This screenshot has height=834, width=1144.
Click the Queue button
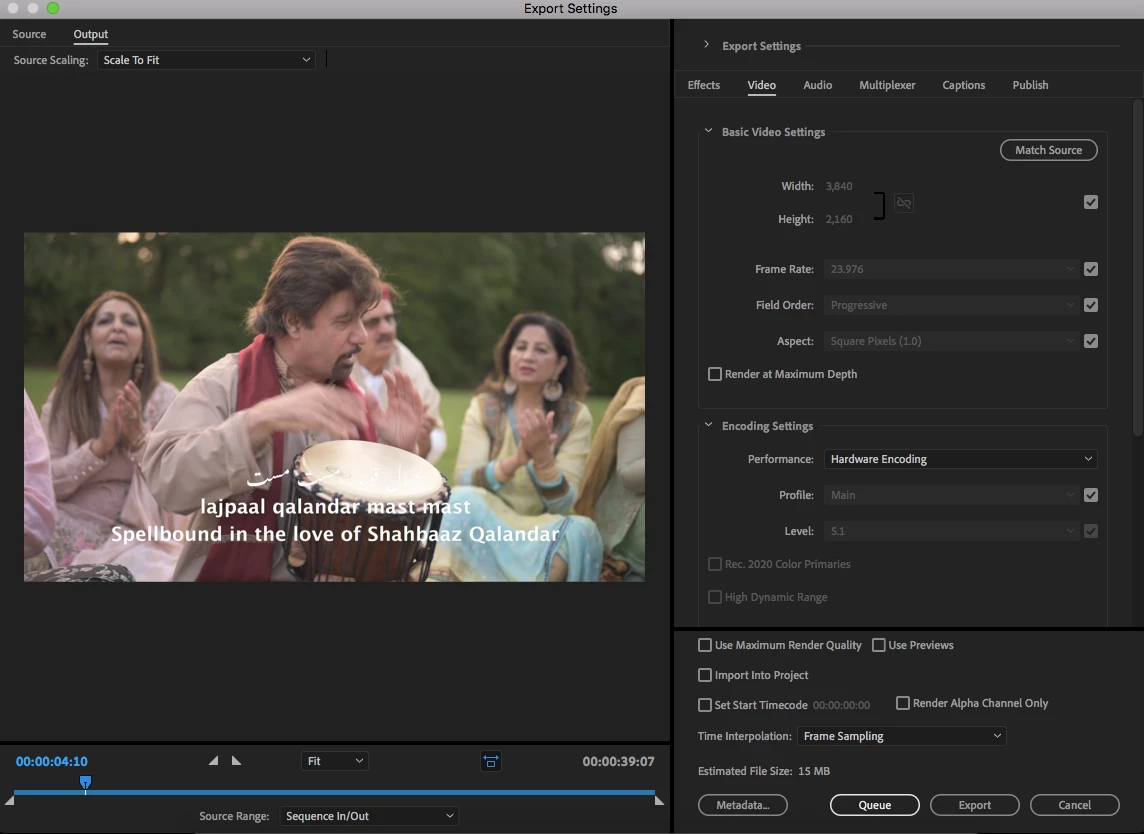(874, 805)
